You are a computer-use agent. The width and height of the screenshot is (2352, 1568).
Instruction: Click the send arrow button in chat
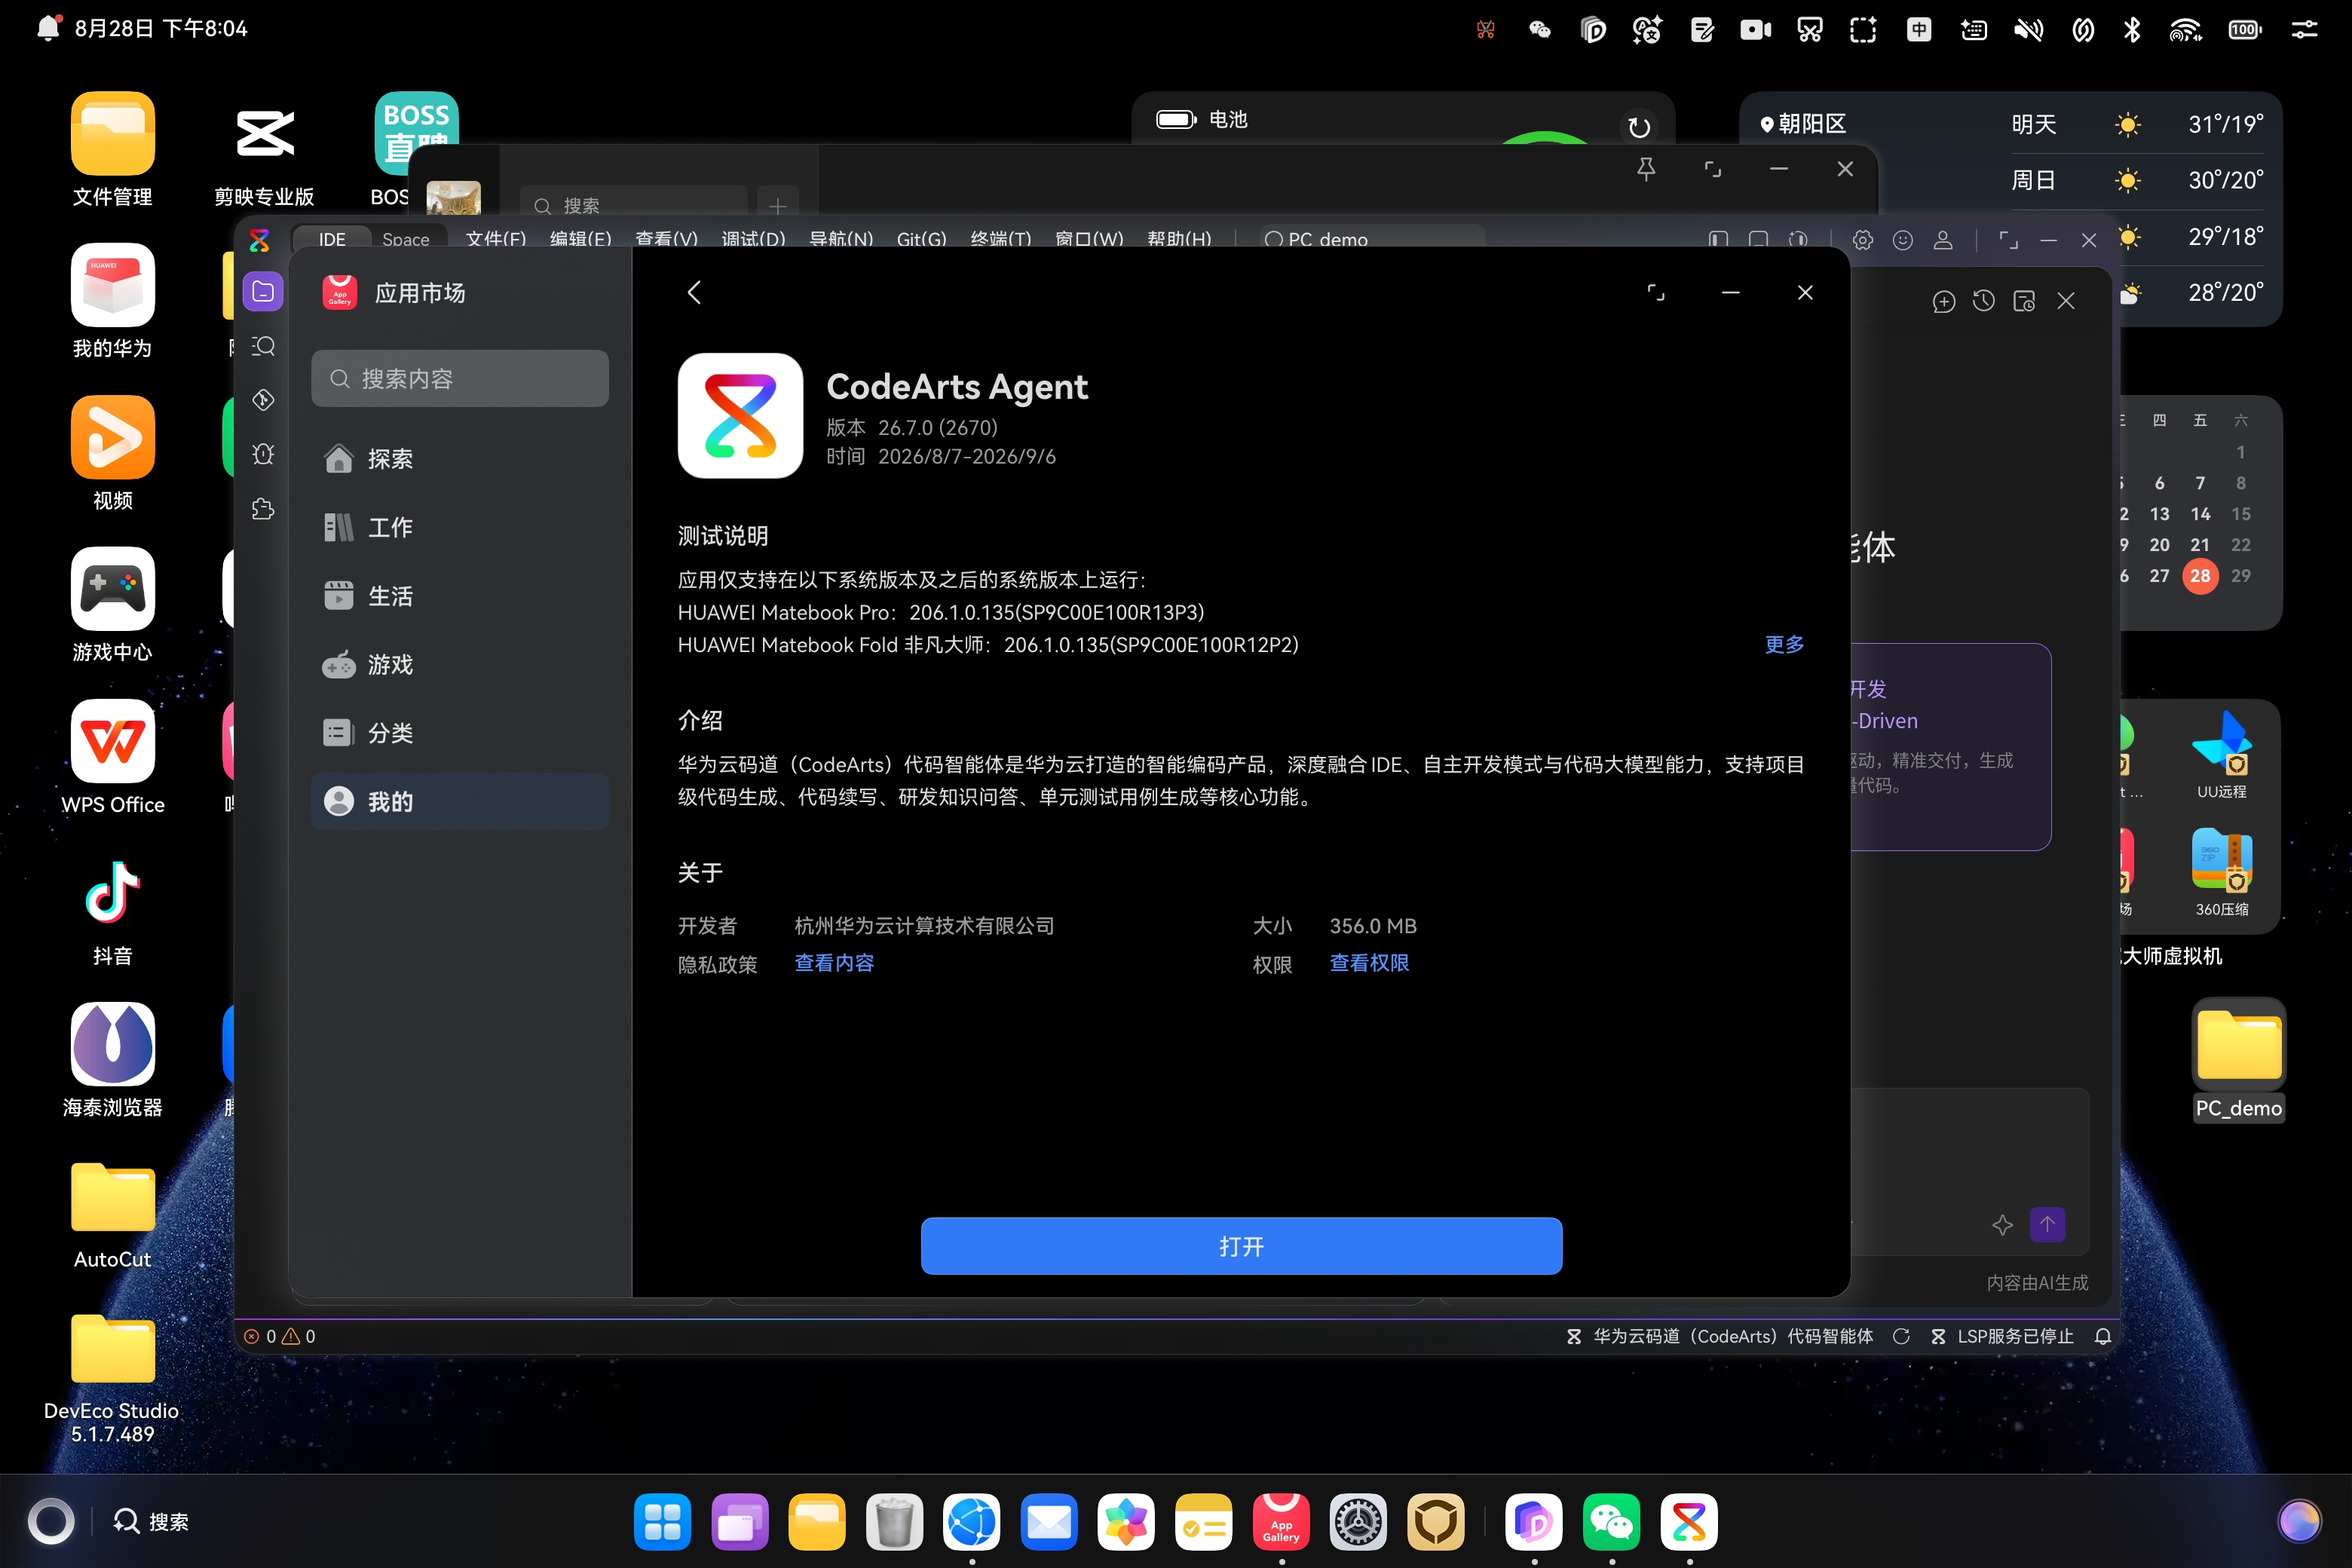click(x=2047, y=1224)
